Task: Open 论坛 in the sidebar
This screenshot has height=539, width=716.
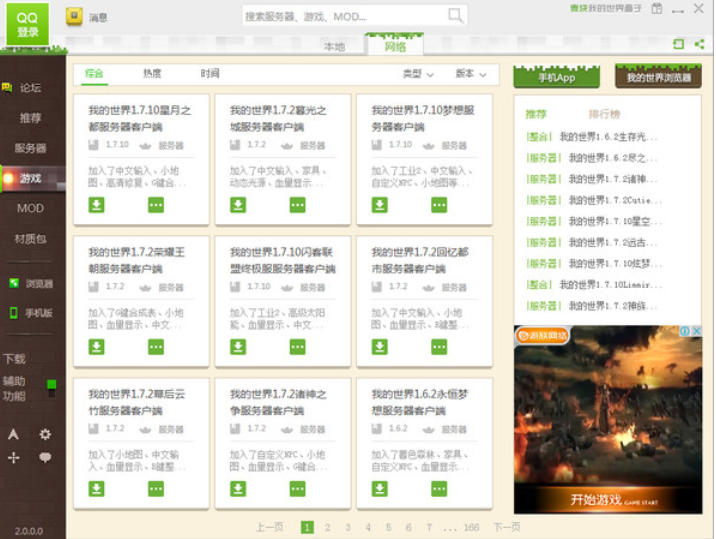Action: (30, 88)
